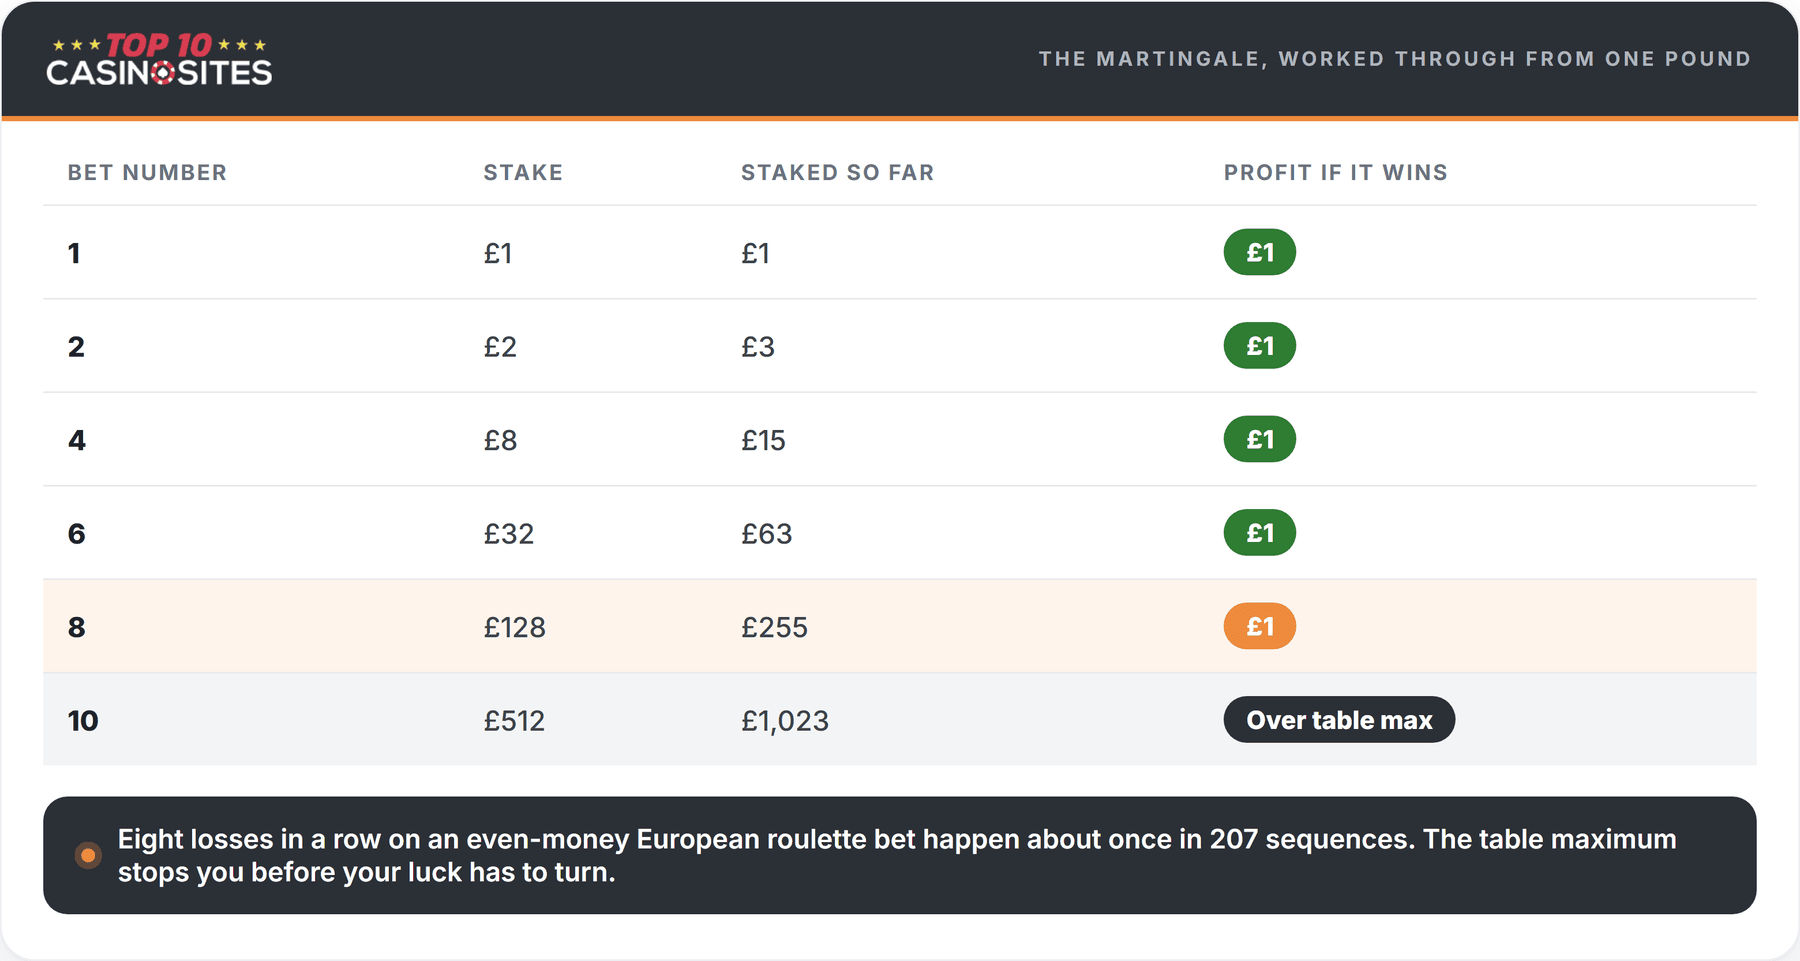Select the Stake column header
Image resolution: width=1800 pixels, height=961 pixels.
(x=523, y=172)
